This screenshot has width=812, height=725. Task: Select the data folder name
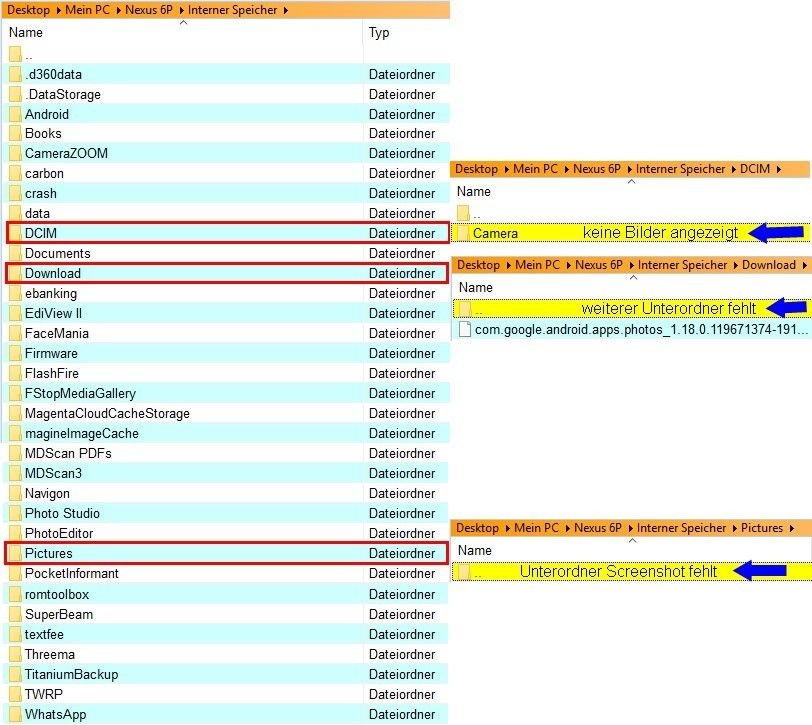tap(37, 213)
